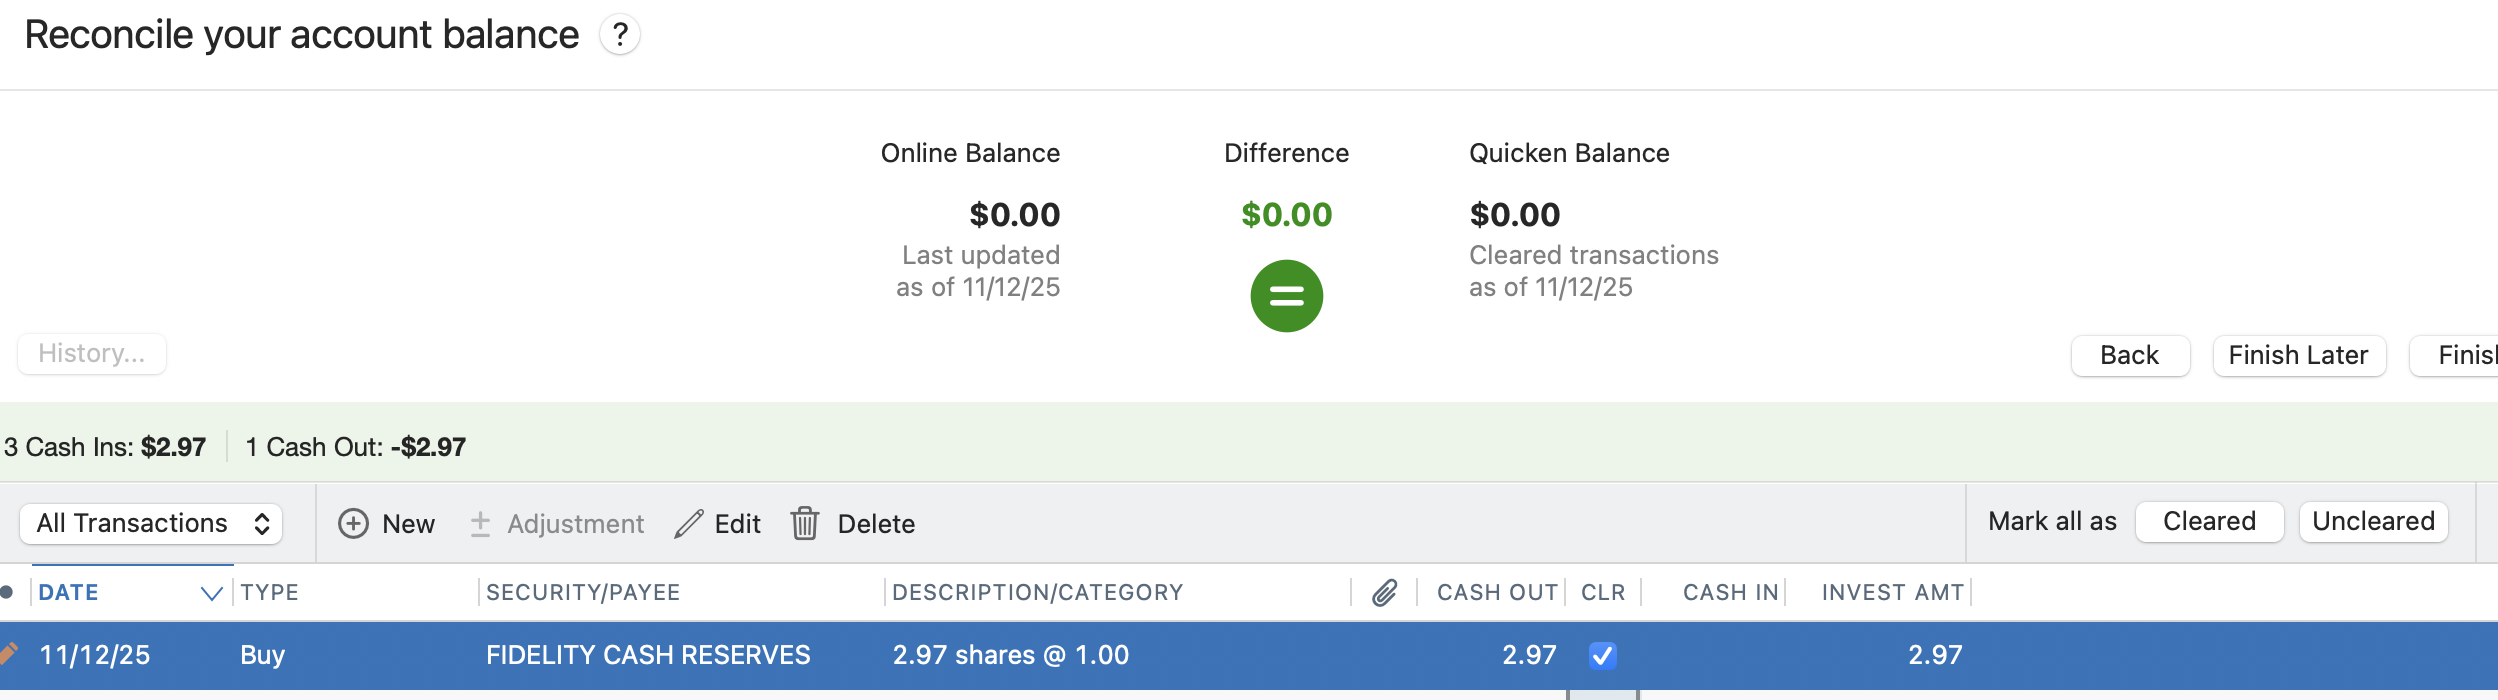This screenshot has height=700, width=2498.
Task: Click the Back button
Action: point(2130,356)
